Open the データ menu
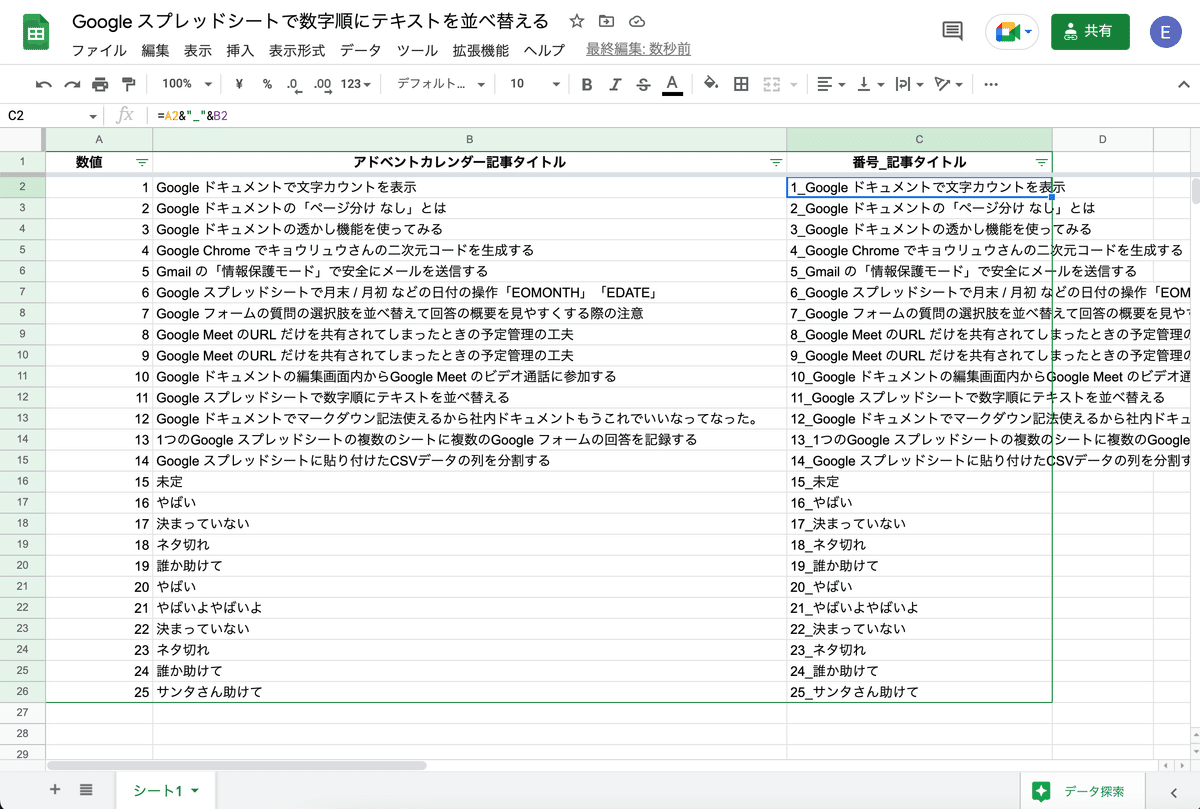Viewport: 1200px width, 809px height. click(x=360, y=50)
